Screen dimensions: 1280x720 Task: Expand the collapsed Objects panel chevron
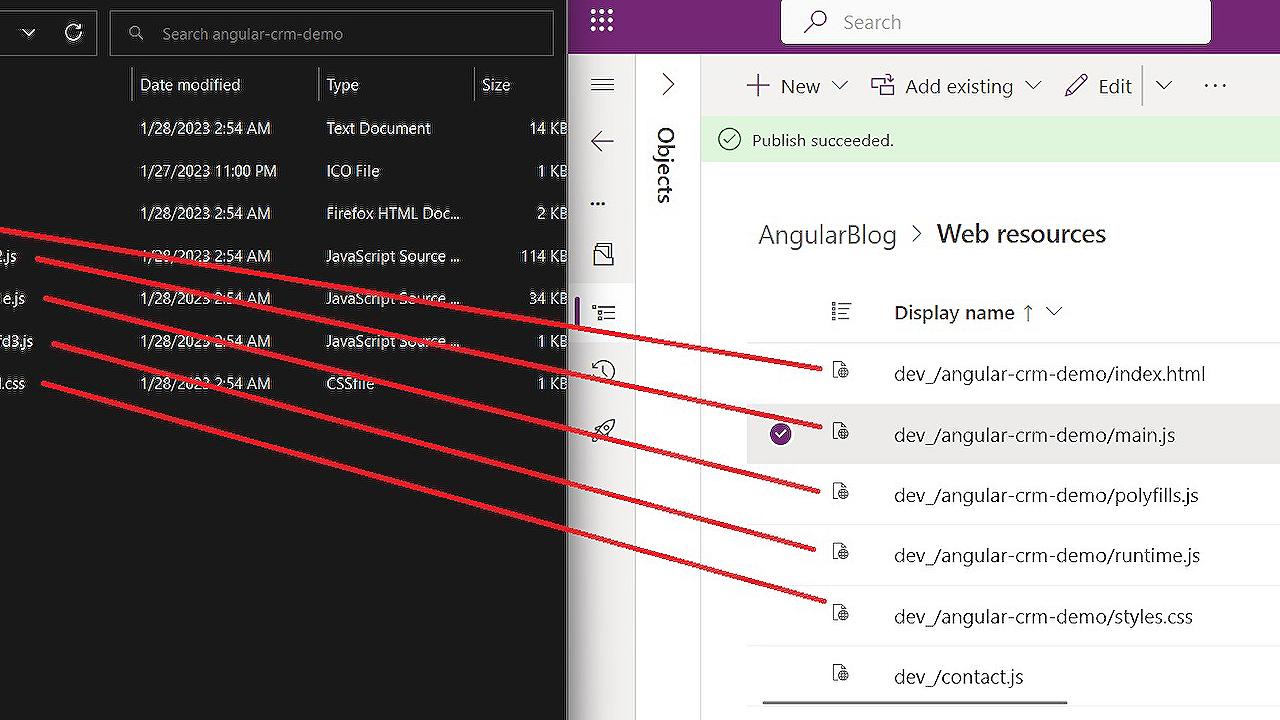click(x=668, y=84)
